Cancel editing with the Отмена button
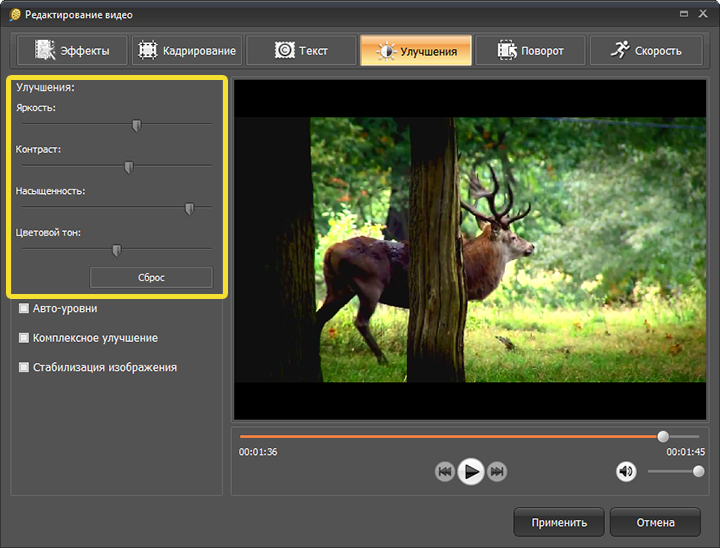720x548 pixels. coord(655,522)
